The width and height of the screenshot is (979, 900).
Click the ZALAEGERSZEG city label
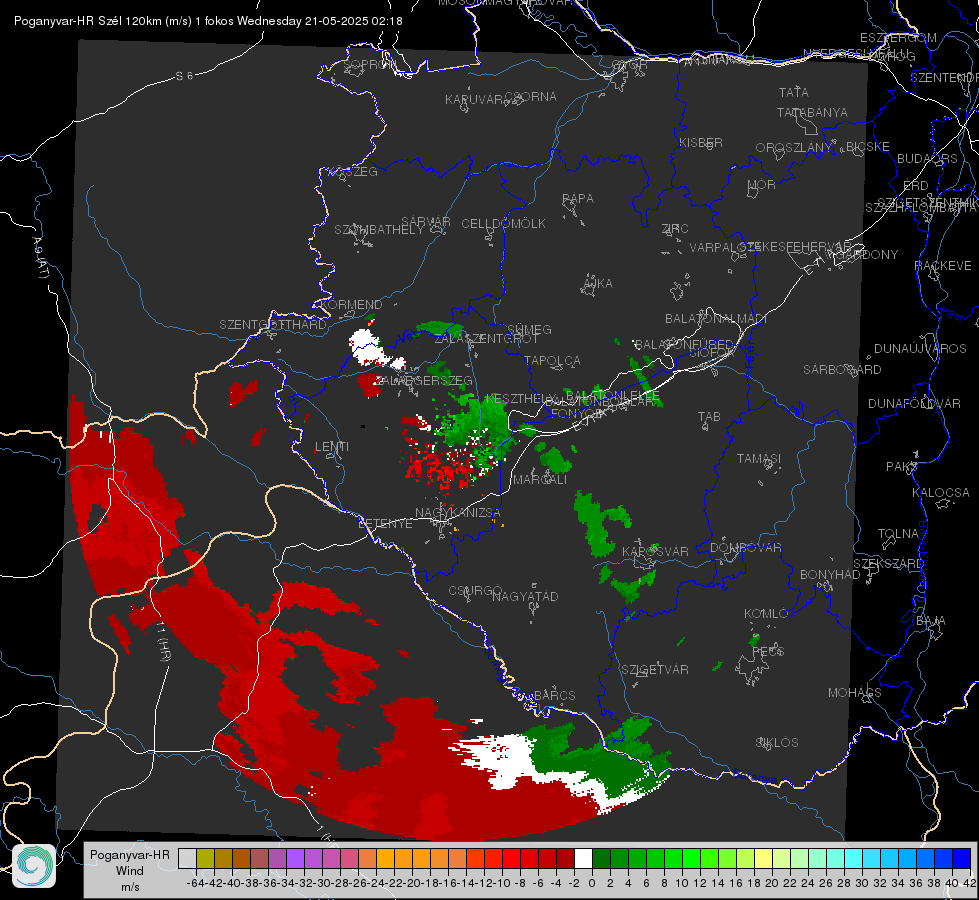423,380
